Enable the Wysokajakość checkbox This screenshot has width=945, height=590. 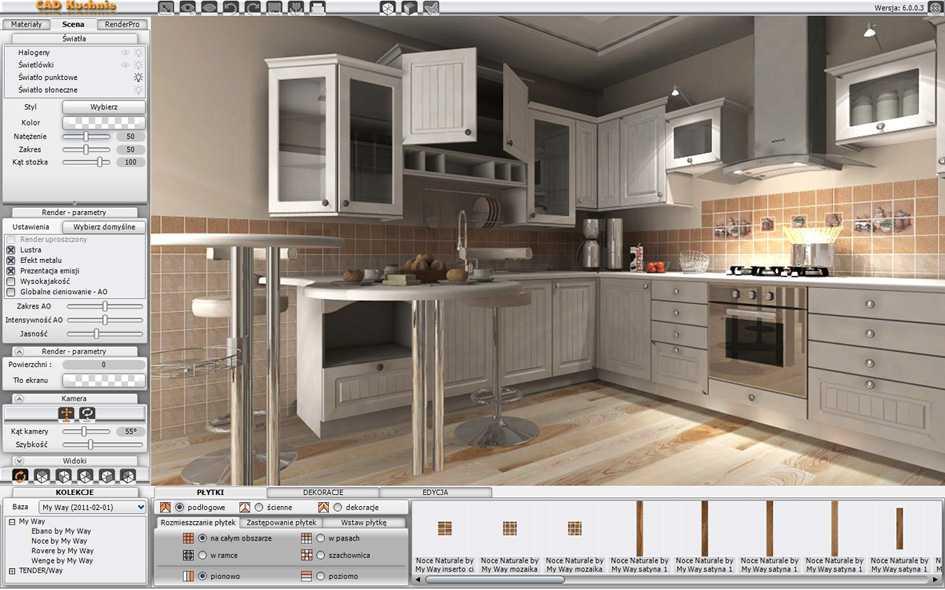tap(11, 281)
